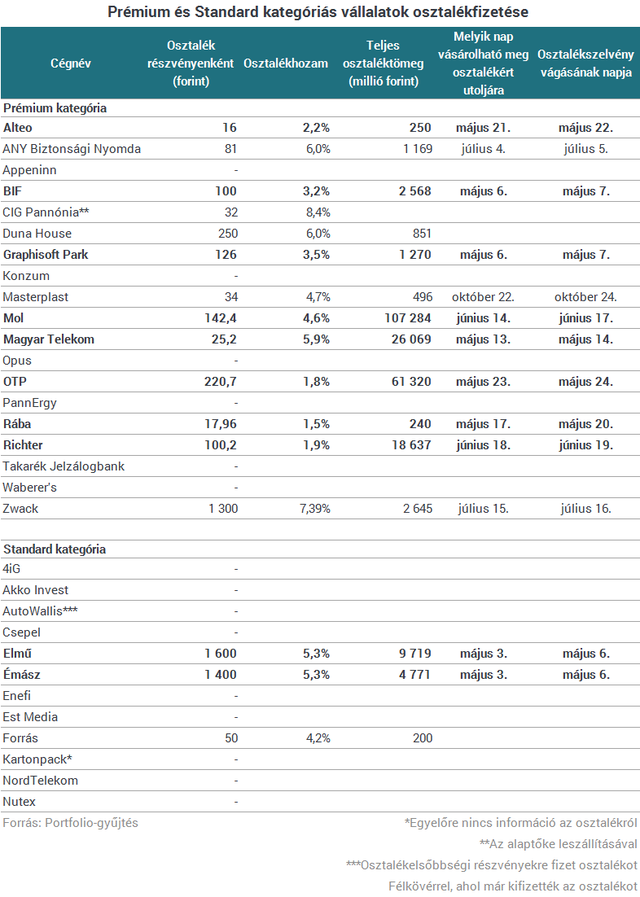The width and height of the screenshot is (640, 897).
Task: Select Mol dividend value 142,4
Action: (x=220, y=318)
